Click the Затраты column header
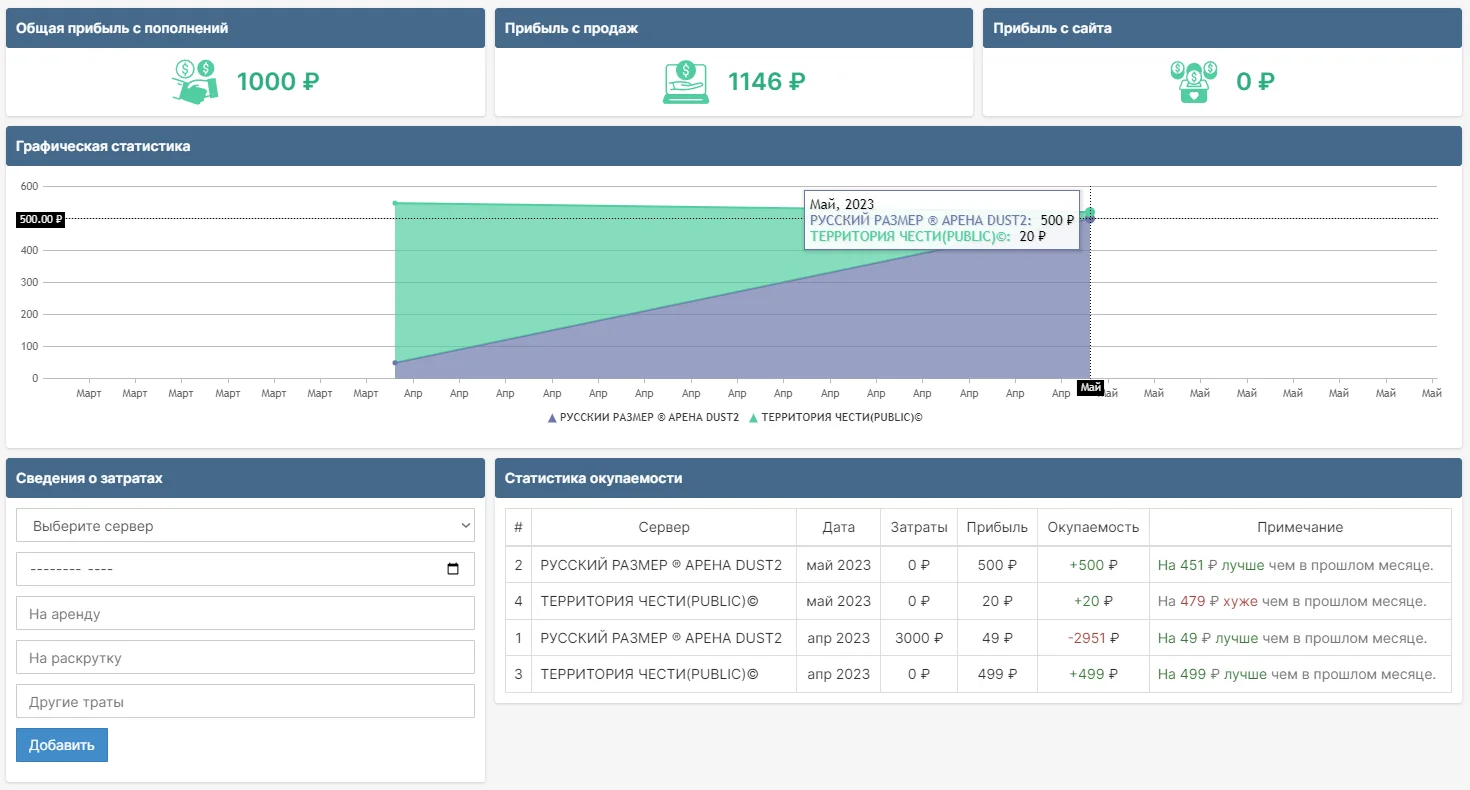The height and width of the screenshot is (790, 1470). tap(918, 527)
